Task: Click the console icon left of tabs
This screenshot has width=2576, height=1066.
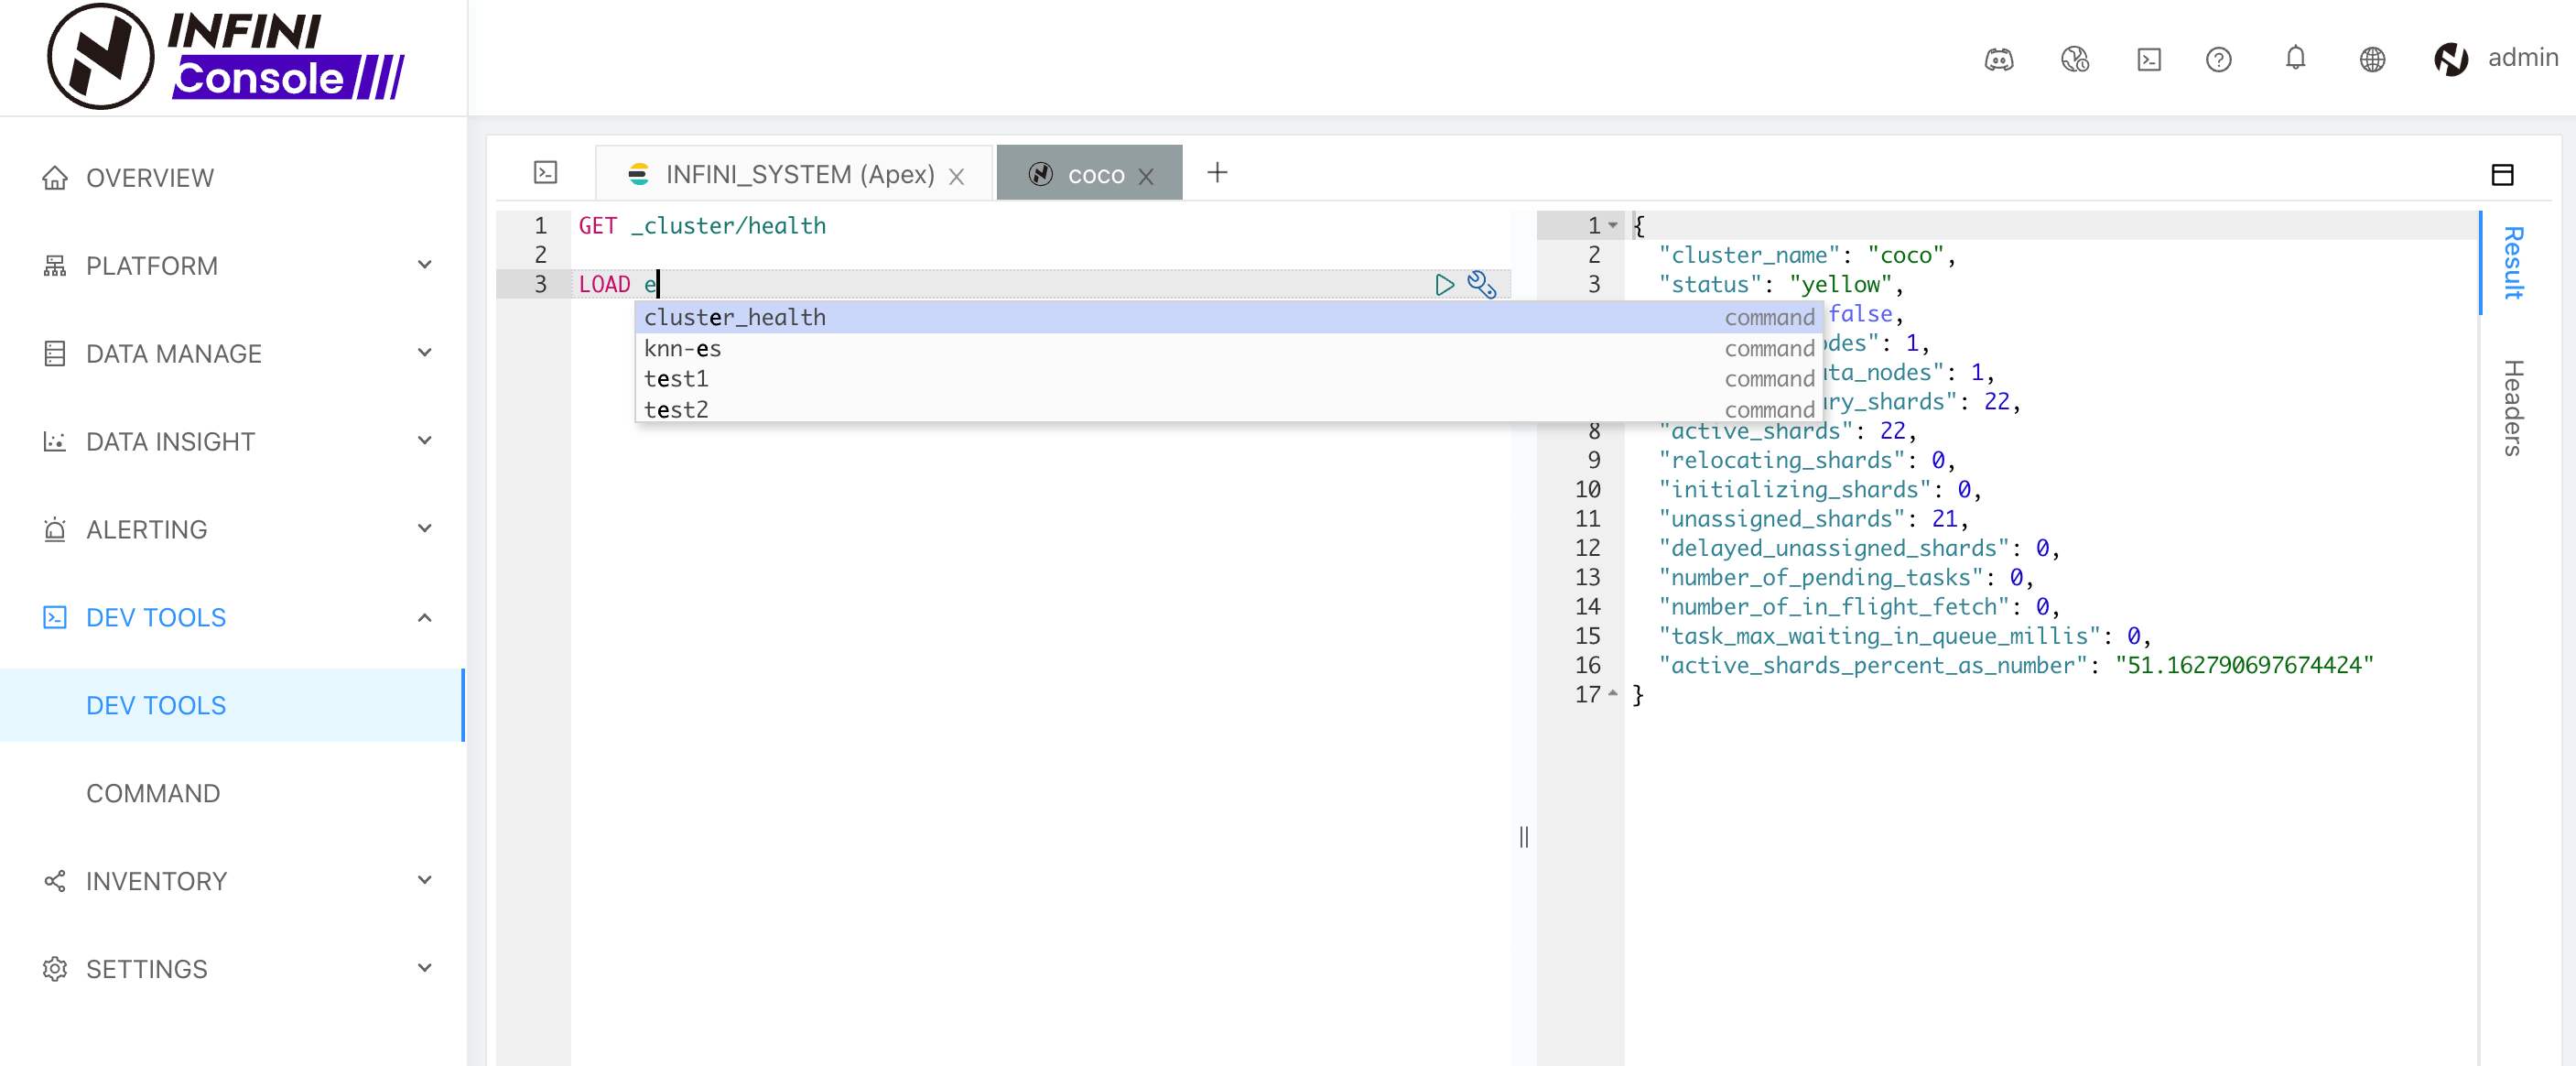Action: point(545,173)
